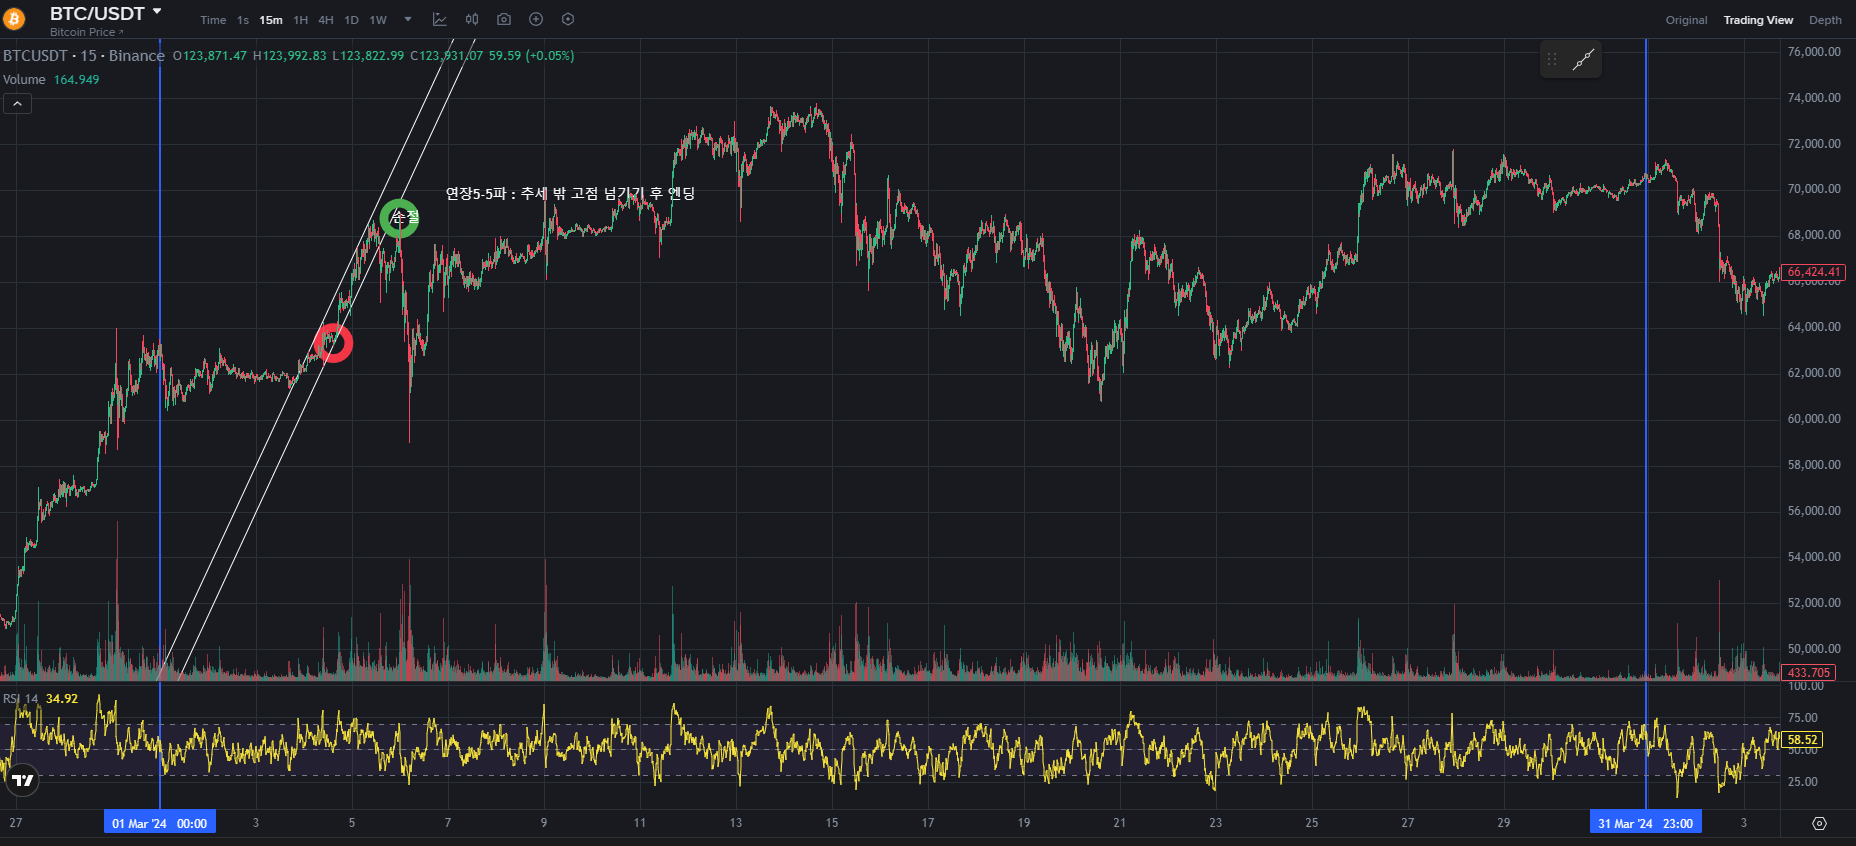
Task: Switch to the Original chart tab
Action: pyautogui.click(x=1686, y=20)
